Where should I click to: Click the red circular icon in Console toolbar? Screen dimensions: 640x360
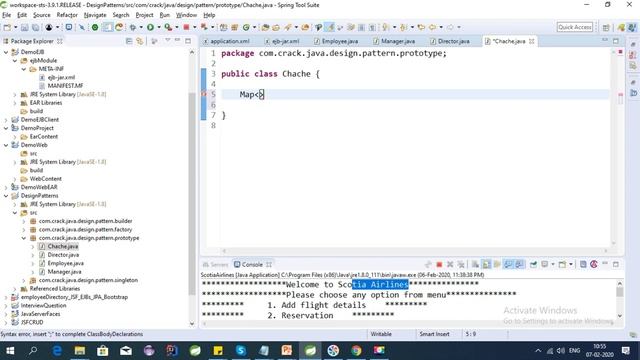click(x=594, y=264)
